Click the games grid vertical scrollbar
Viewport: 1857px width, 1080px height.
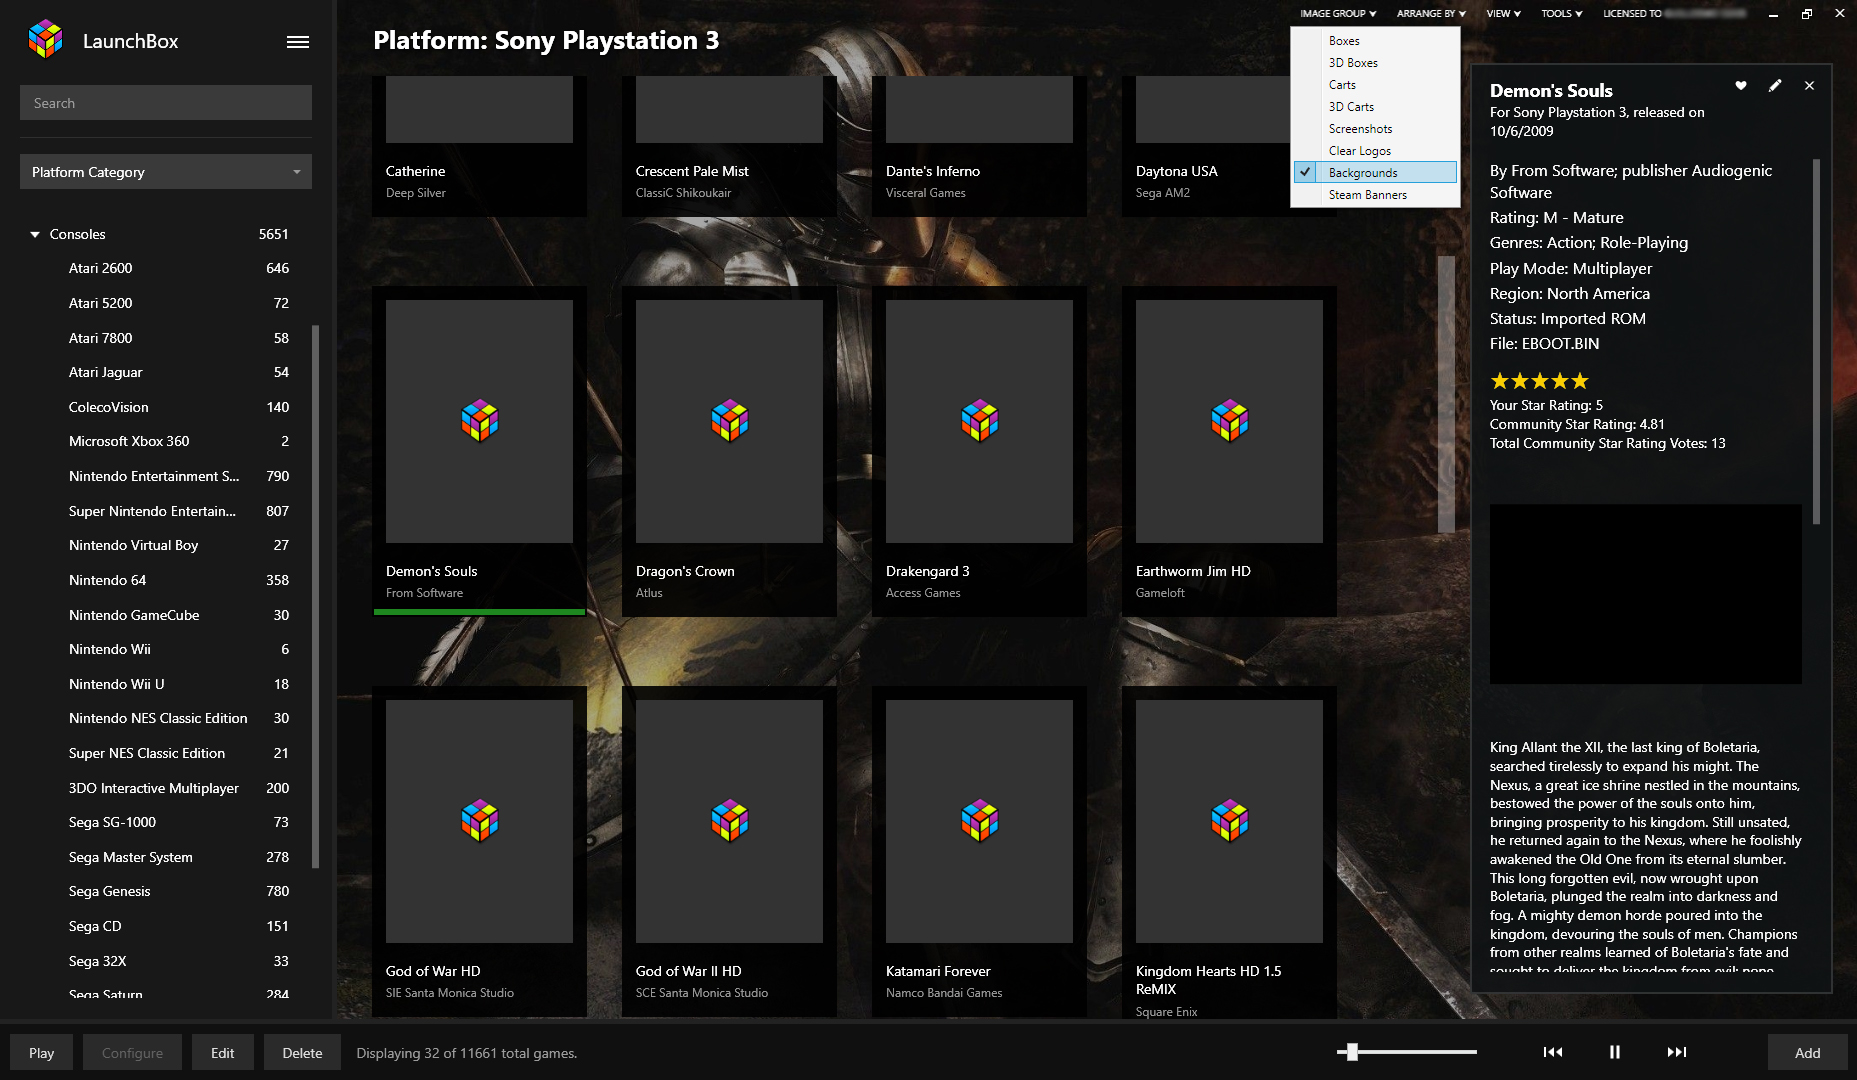click(x=1446, y=394)
